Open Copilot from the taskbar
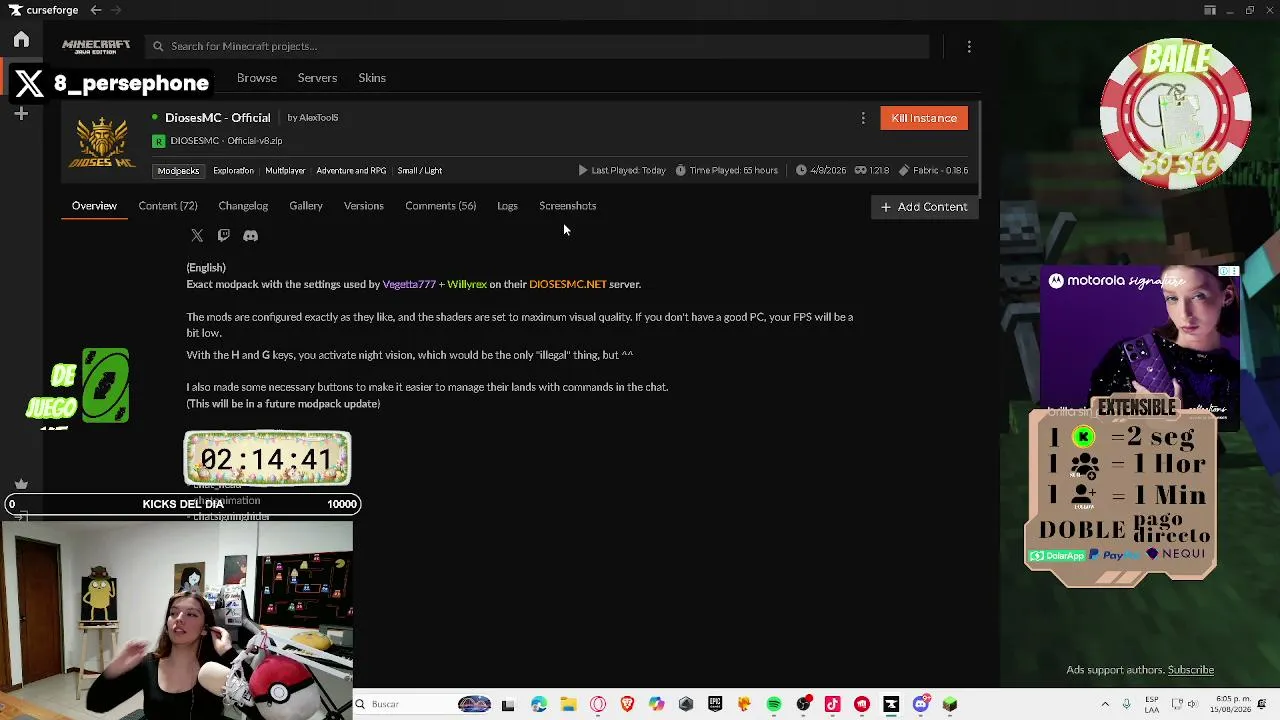This screenshot has width=1280, height=720. pyautogui.click(x=656, y=705)
